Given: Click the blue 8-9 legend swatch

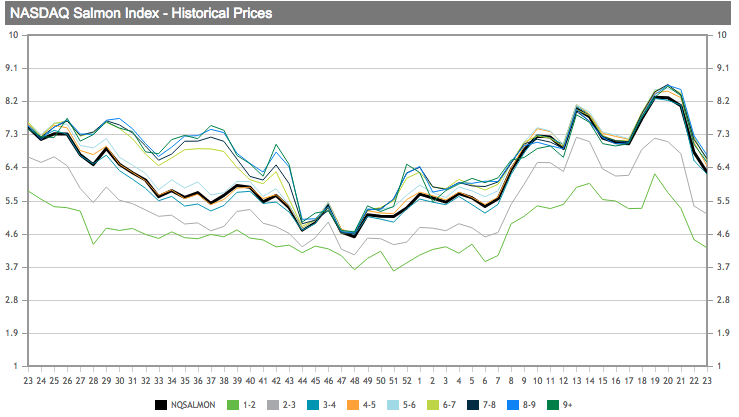Looking at the screenshot, I should [x=513, y=405].
